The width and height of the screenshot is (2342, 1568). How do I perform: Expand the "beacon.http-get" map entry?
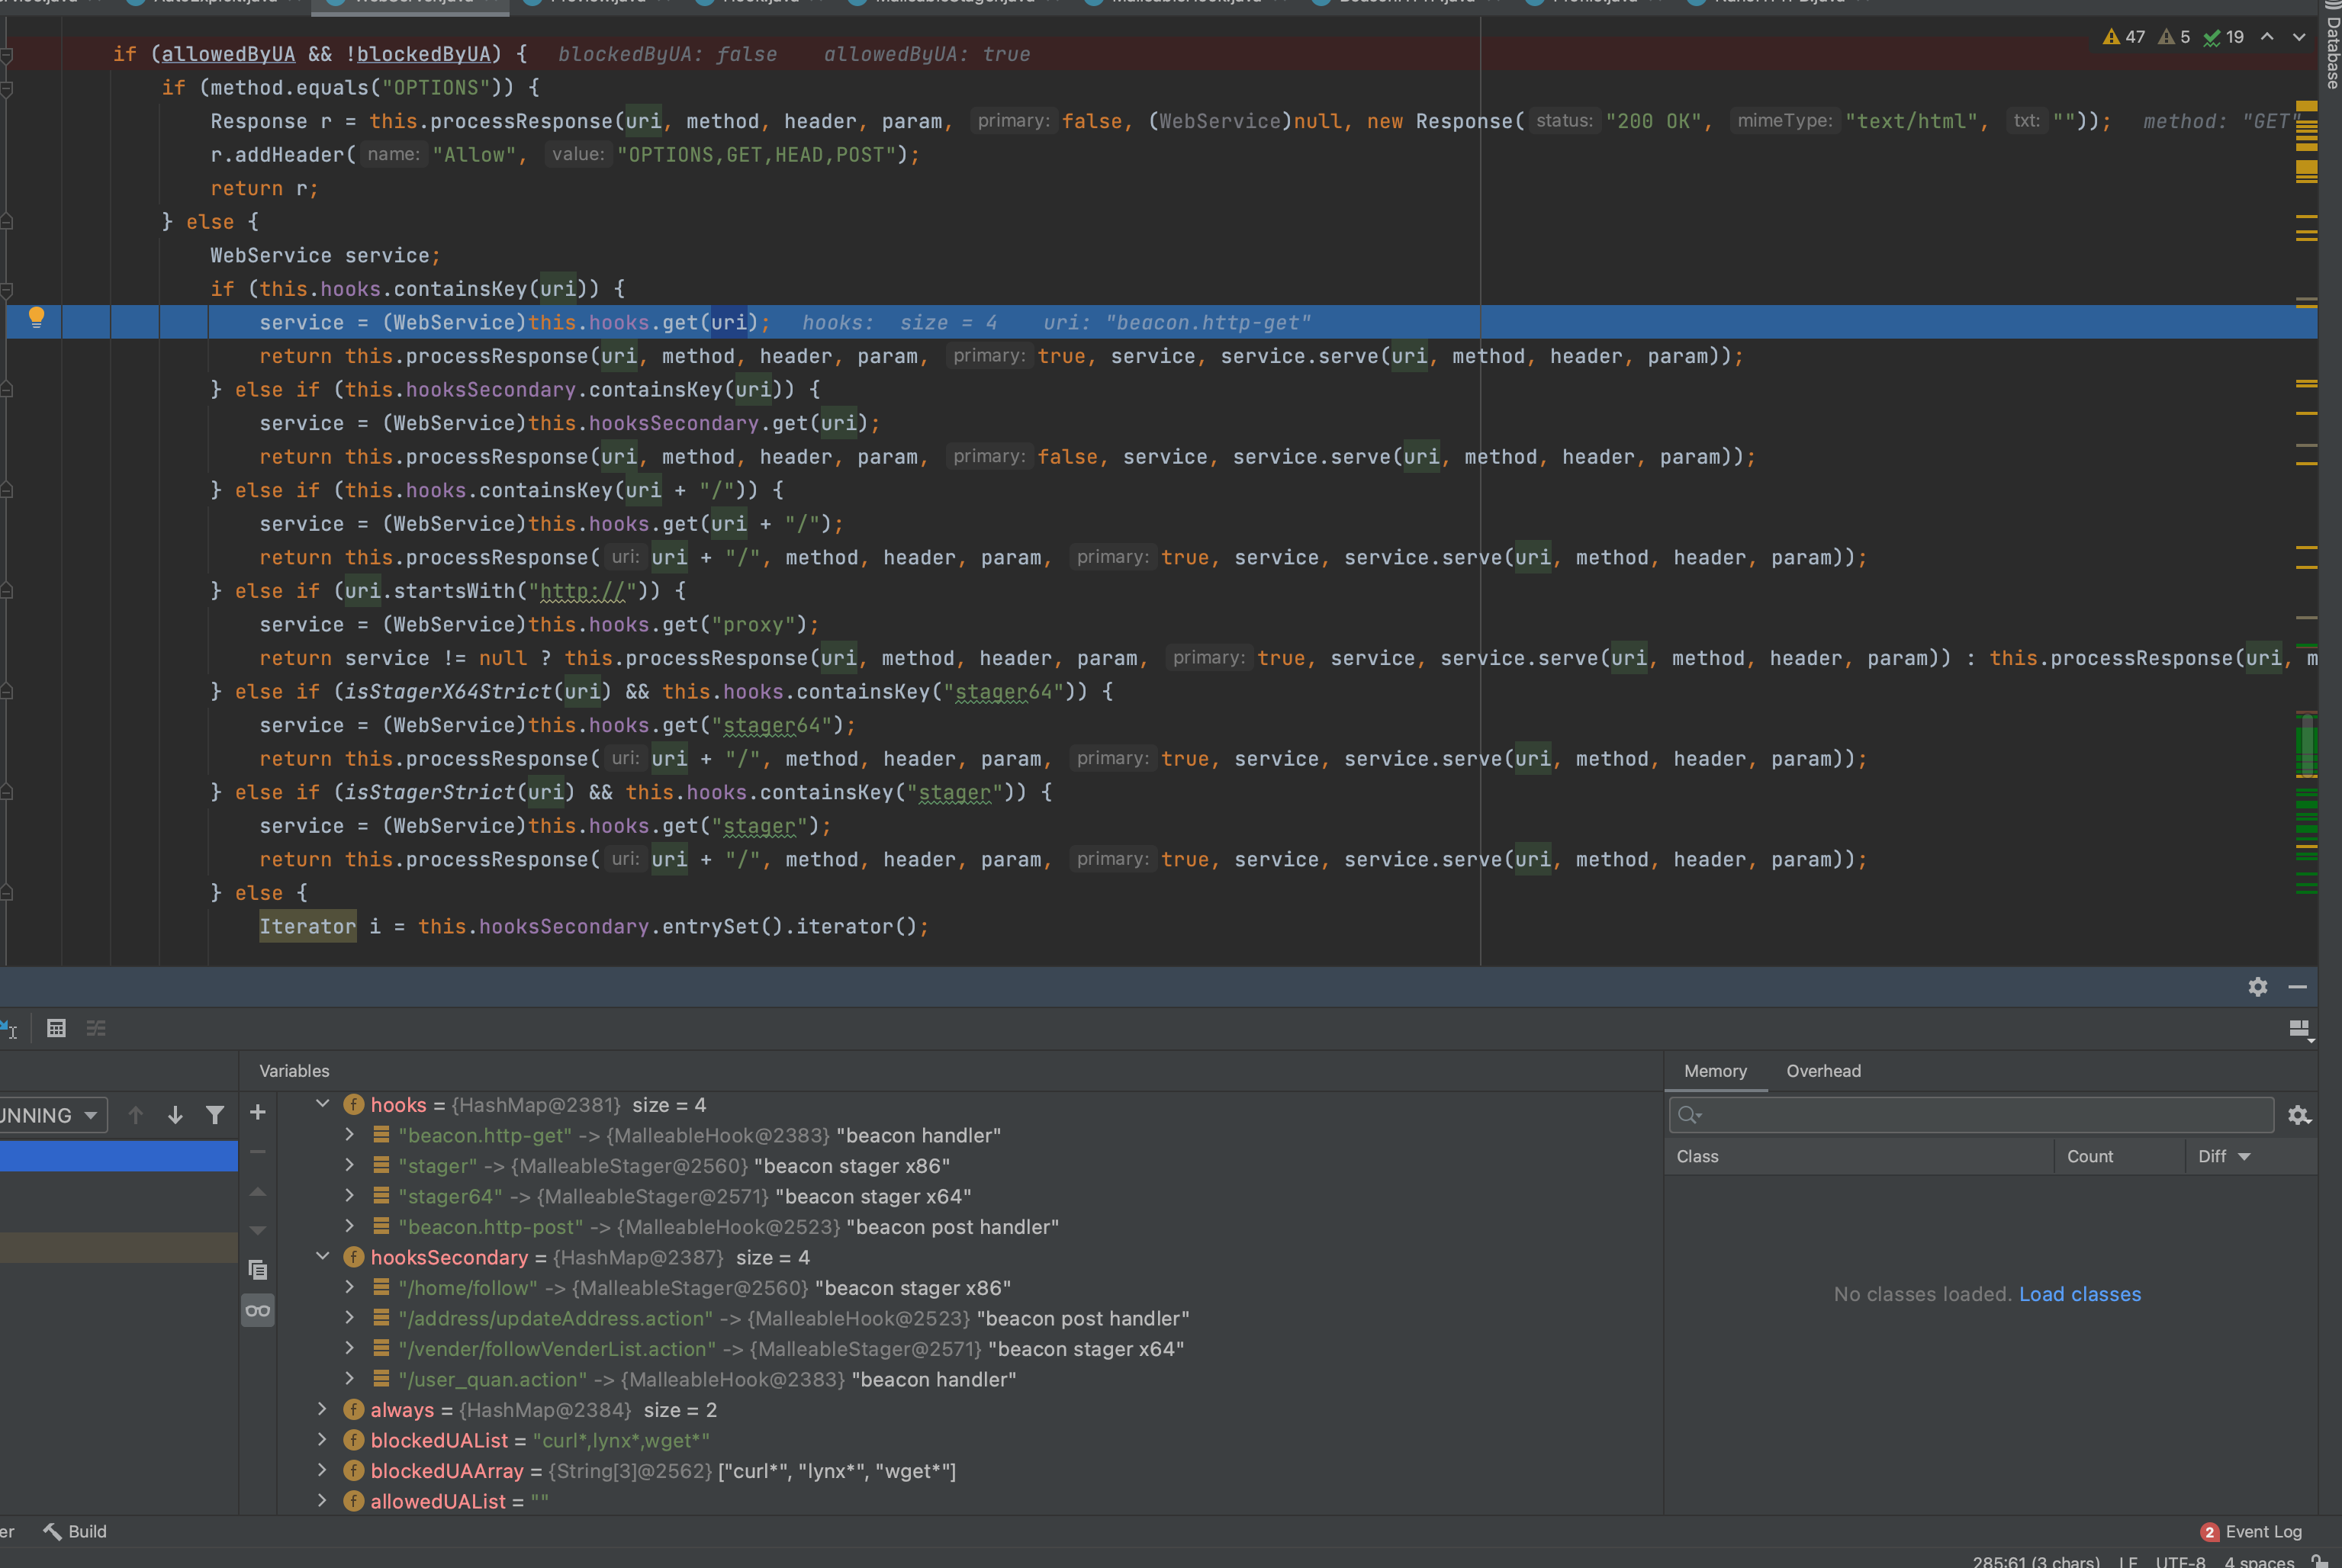[x=349, y=1135]
